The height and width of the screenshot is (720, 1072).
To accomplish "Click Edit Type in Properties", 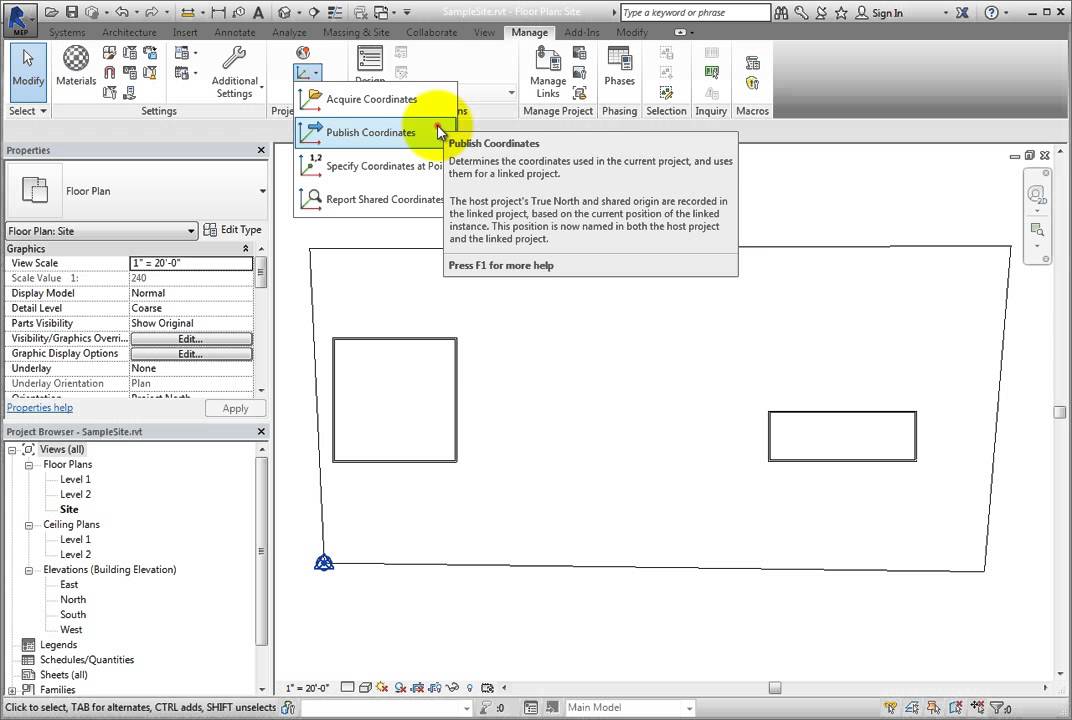I will (x=232, y=230).
